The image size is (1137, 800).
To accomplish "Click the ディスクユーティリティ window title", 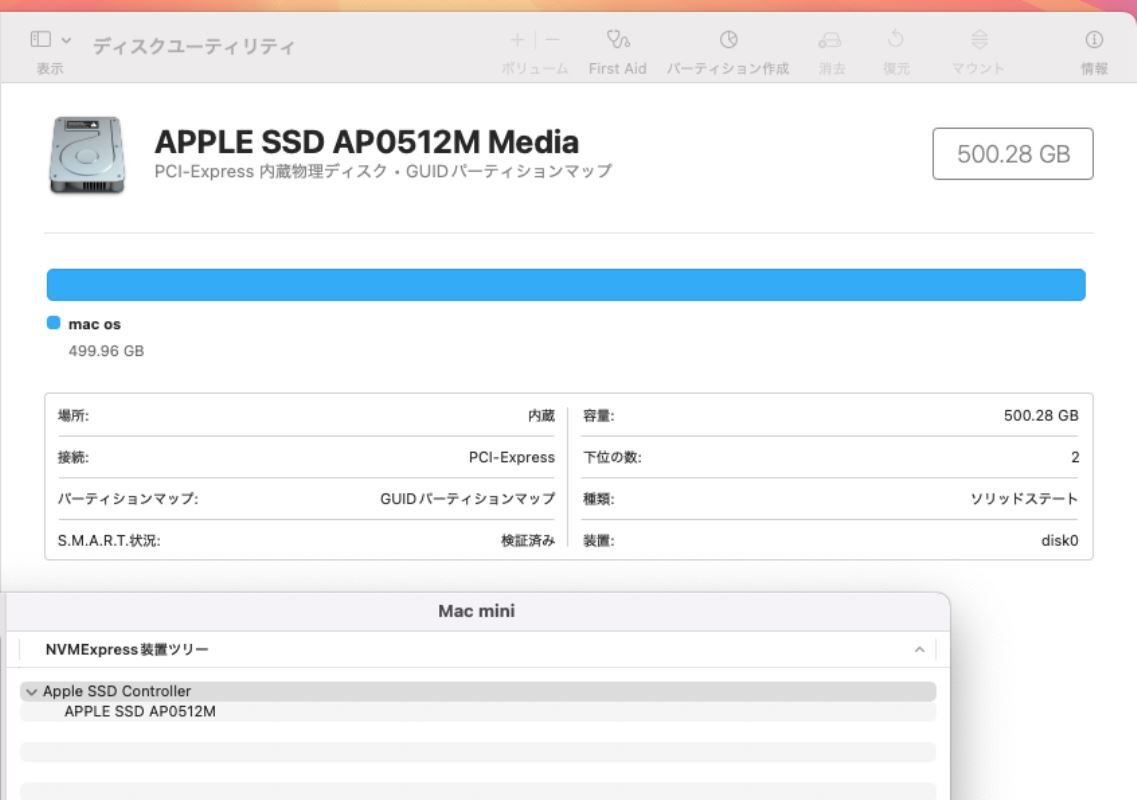I will coord(194,46).
